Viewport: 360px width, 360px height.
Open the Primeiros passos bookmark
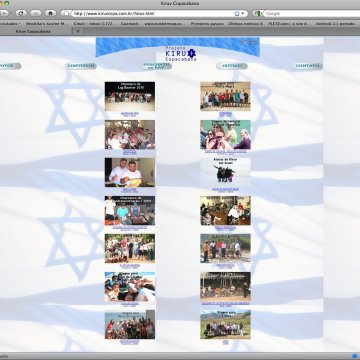point(207,24)
